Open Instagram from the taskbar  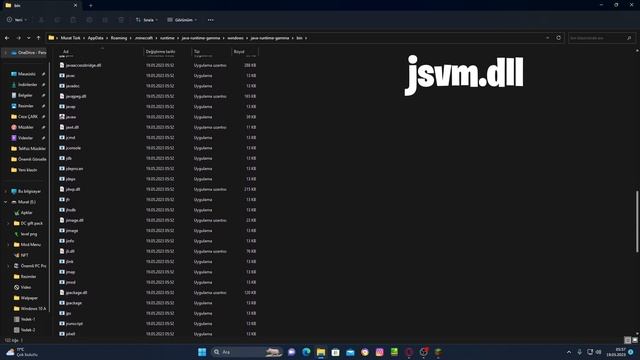(x=380, y=352)
